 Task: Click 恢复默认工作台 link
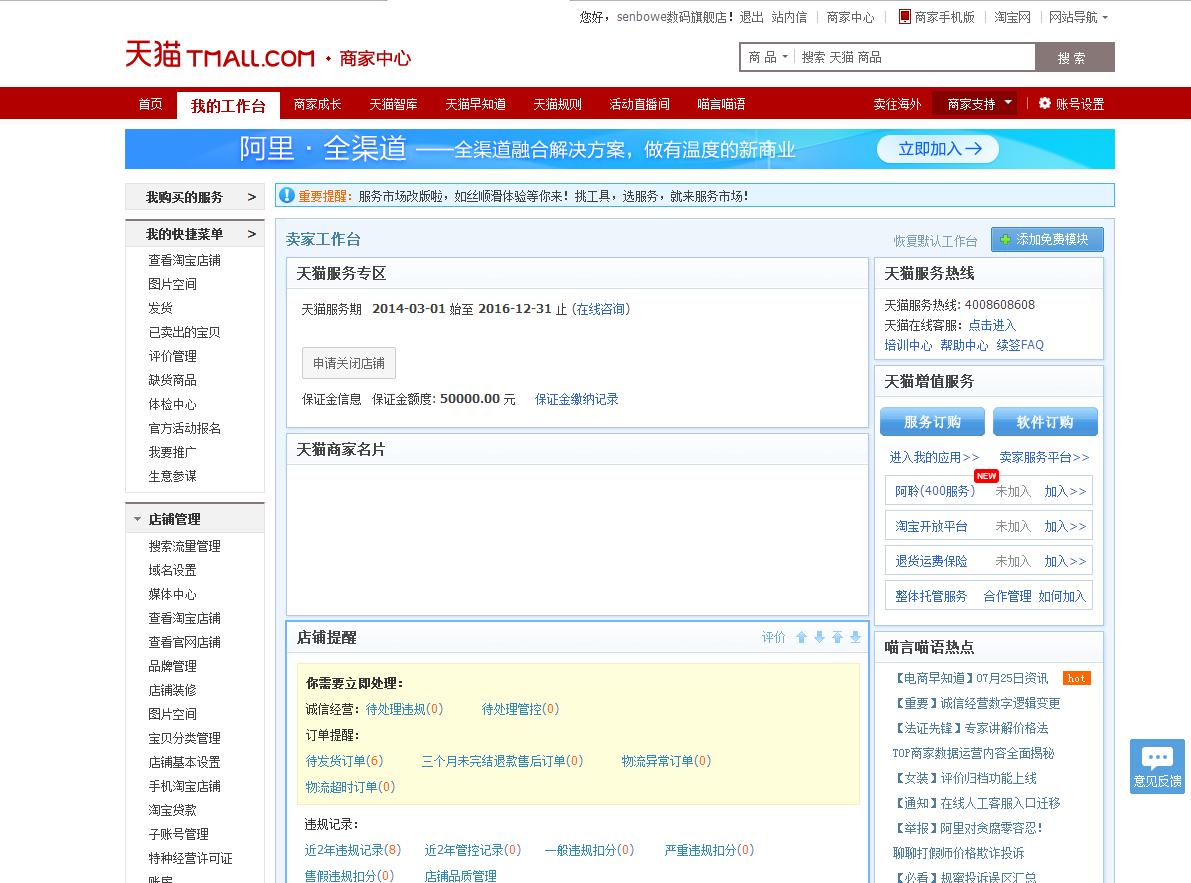coord(935,241)
